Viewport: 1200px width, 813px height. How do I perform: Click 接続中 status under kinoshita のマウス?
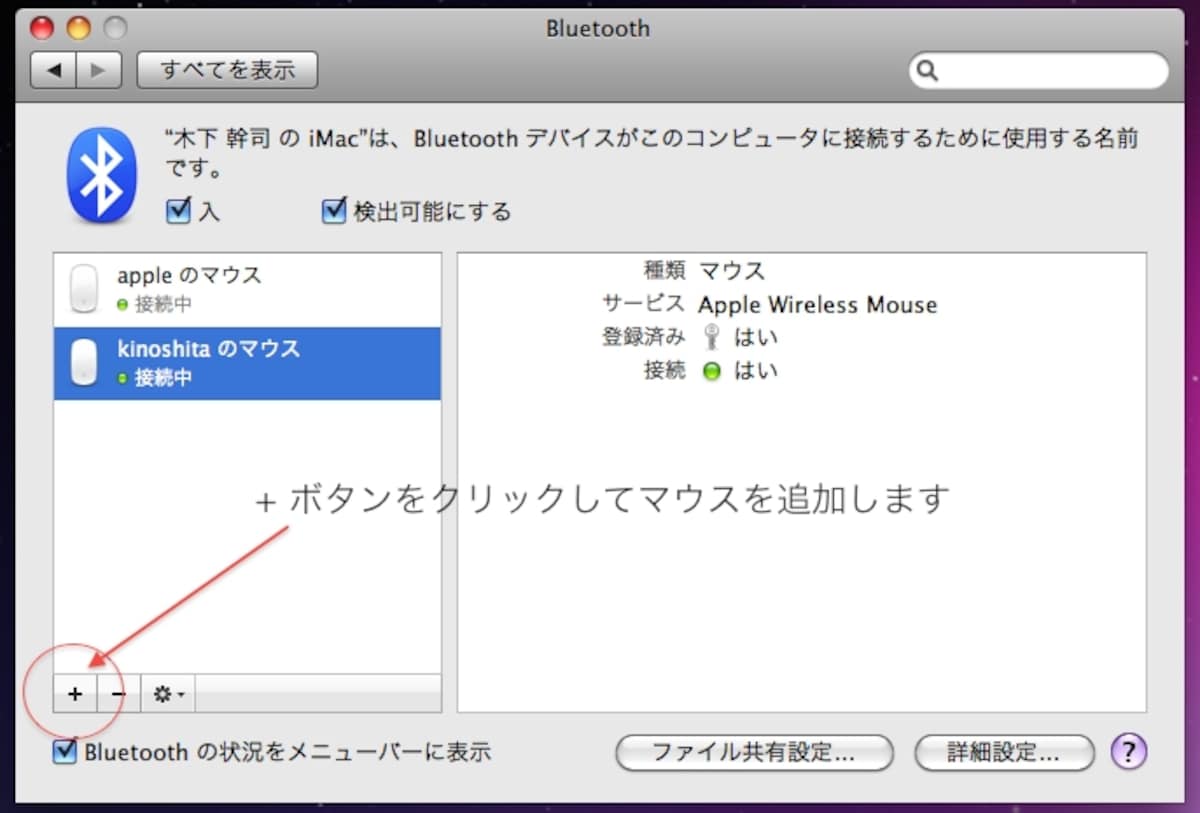pyautogui.click(x=163, y=378)
